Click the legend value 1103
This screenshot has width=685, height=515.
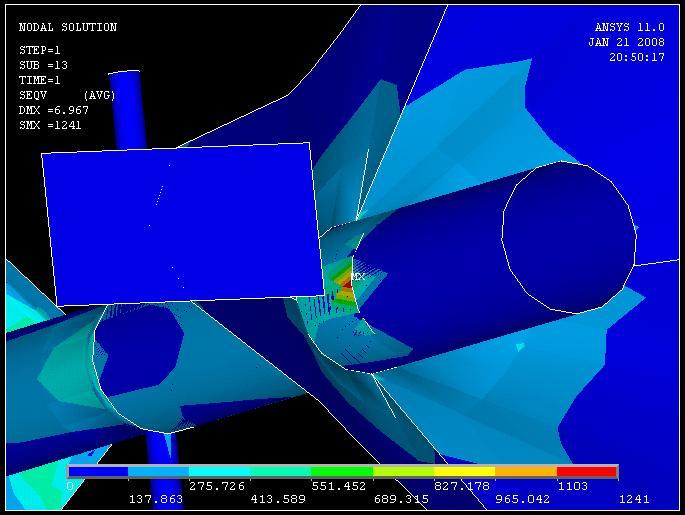[572, 486]
